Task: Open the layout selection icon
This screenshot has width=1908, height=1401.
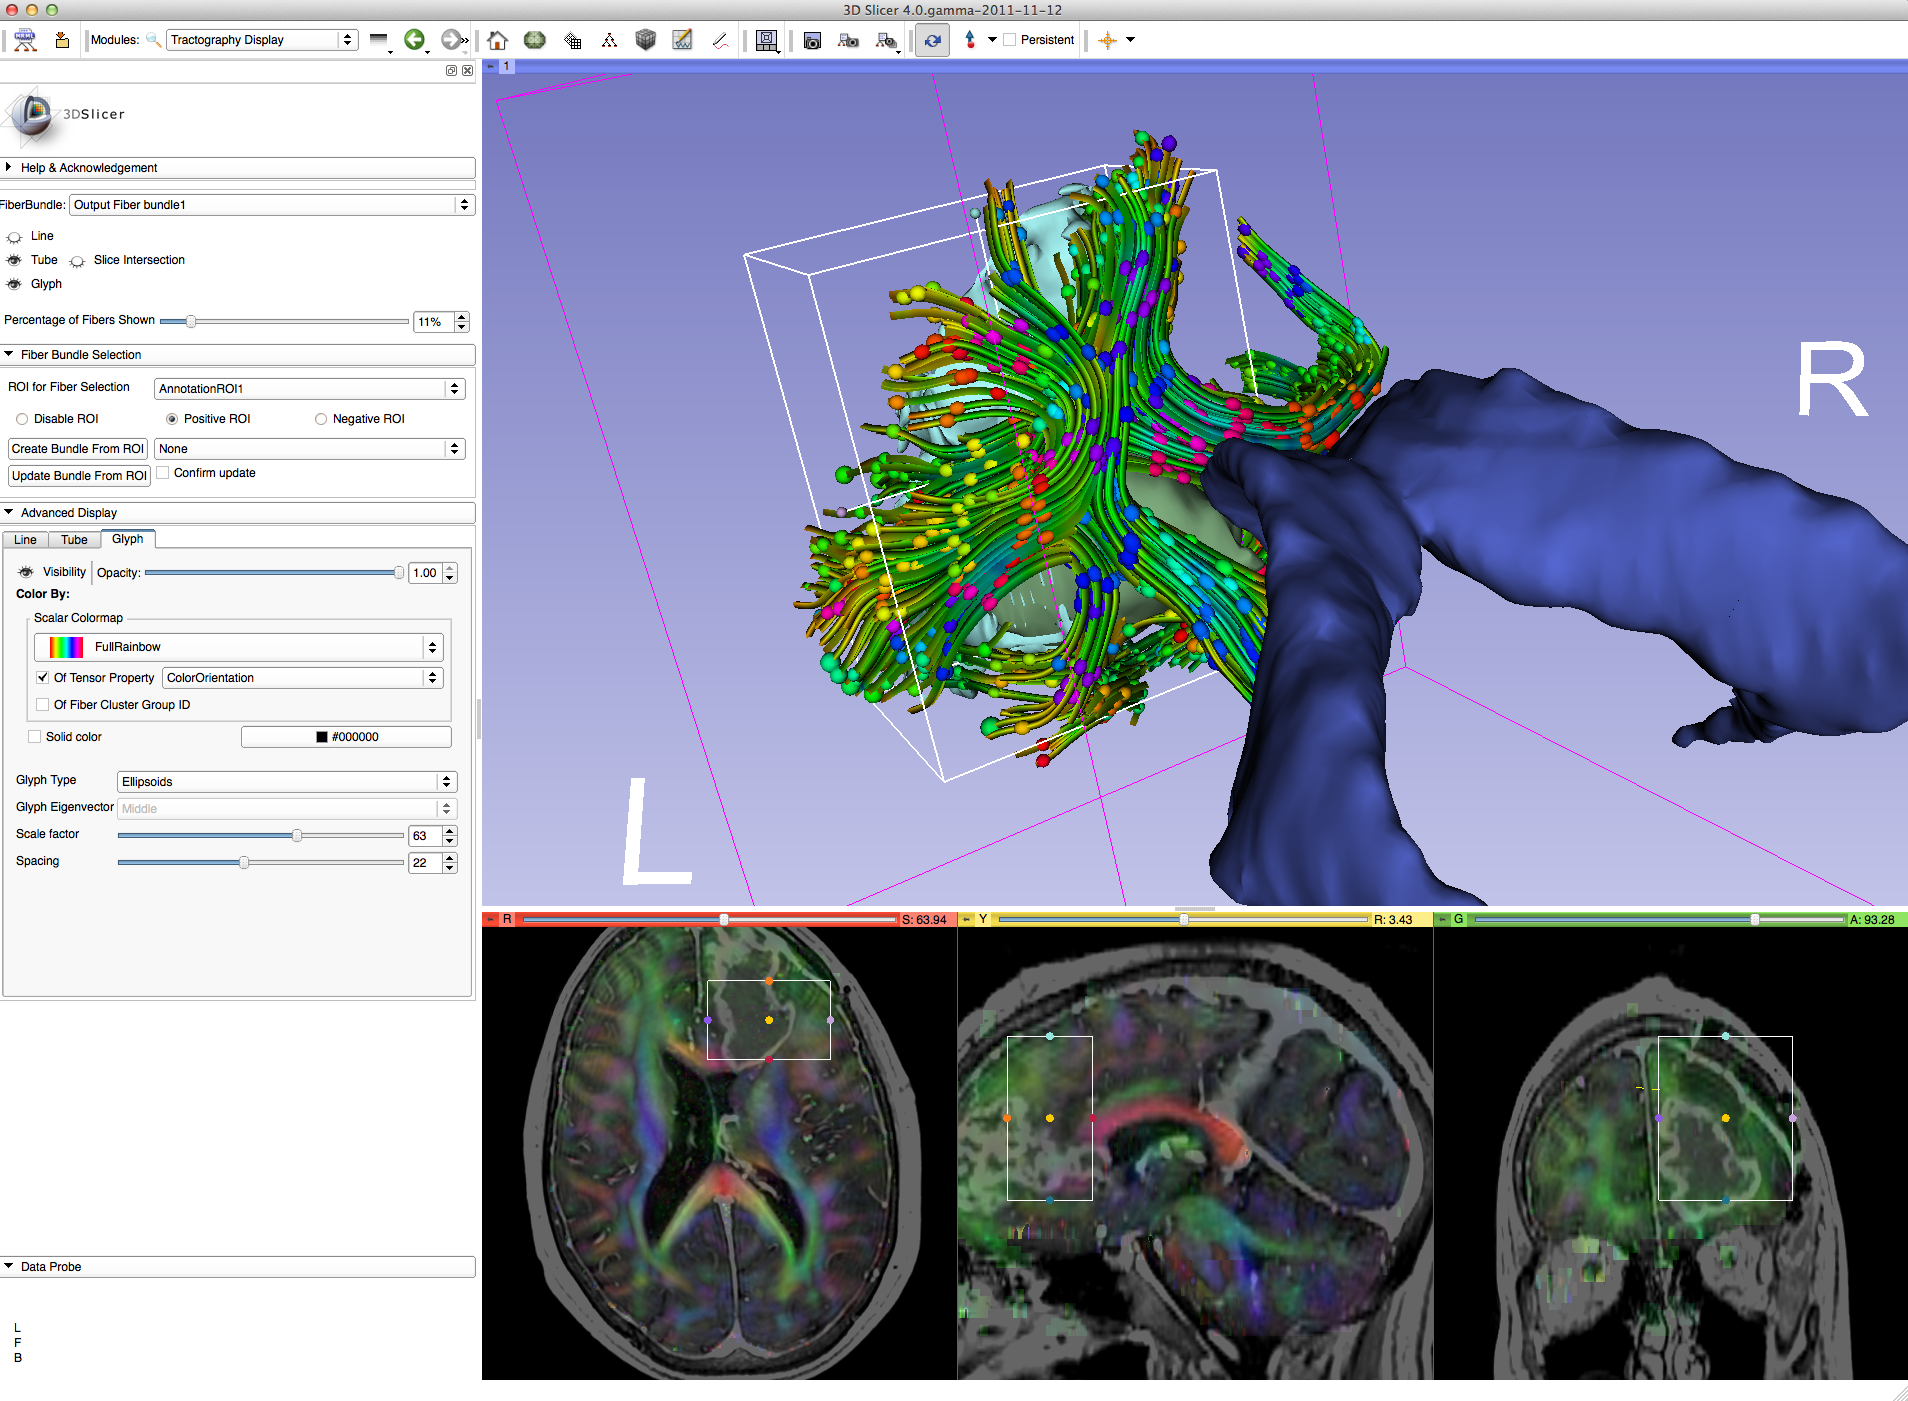Action: 767,40
